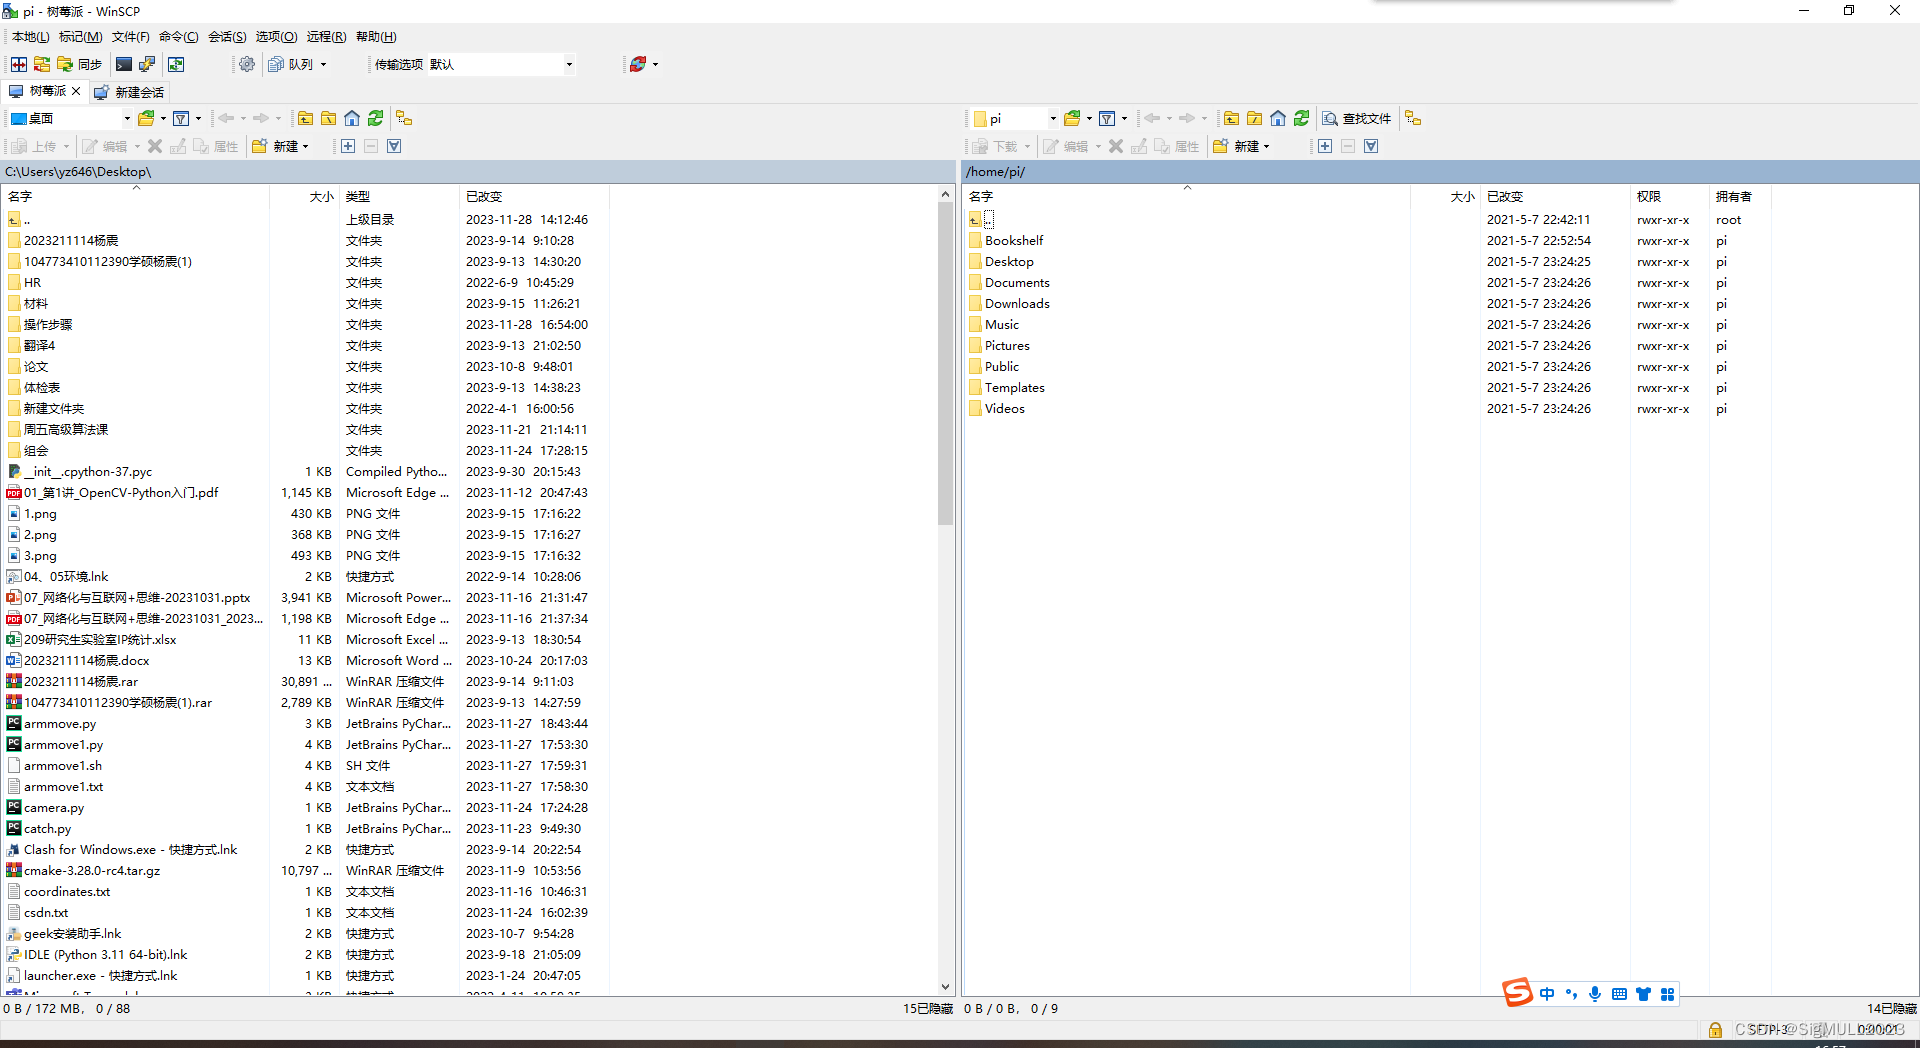Open the 标记(M) menu
Screen dimensions: 1920x1048
(x=80, y=37)
